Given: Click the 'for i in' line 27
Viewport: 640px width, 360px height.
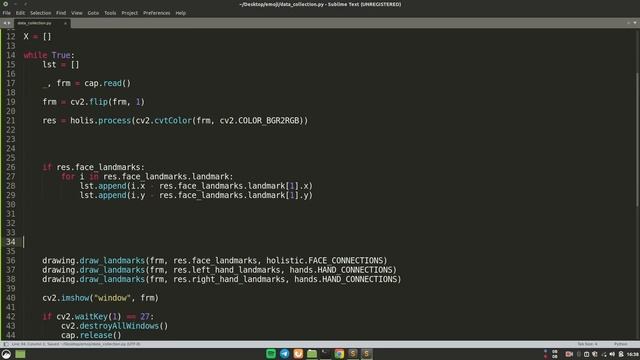Looking at the screenshot, I should pos(147,177).
